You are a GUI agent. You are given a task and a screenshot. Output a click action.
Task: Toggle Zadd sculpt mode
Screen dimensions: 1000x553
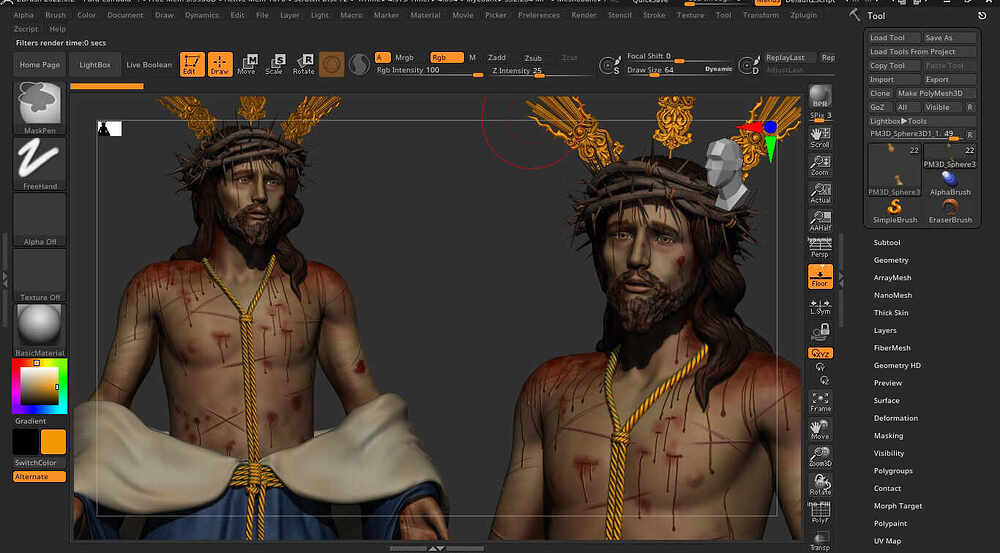[497, 57]
